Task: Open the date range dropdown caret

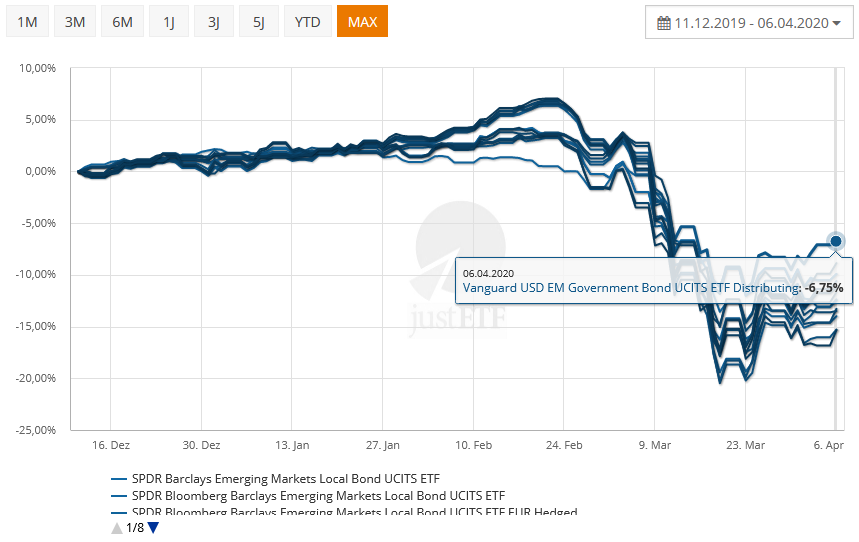Action: tap(837, 22)
